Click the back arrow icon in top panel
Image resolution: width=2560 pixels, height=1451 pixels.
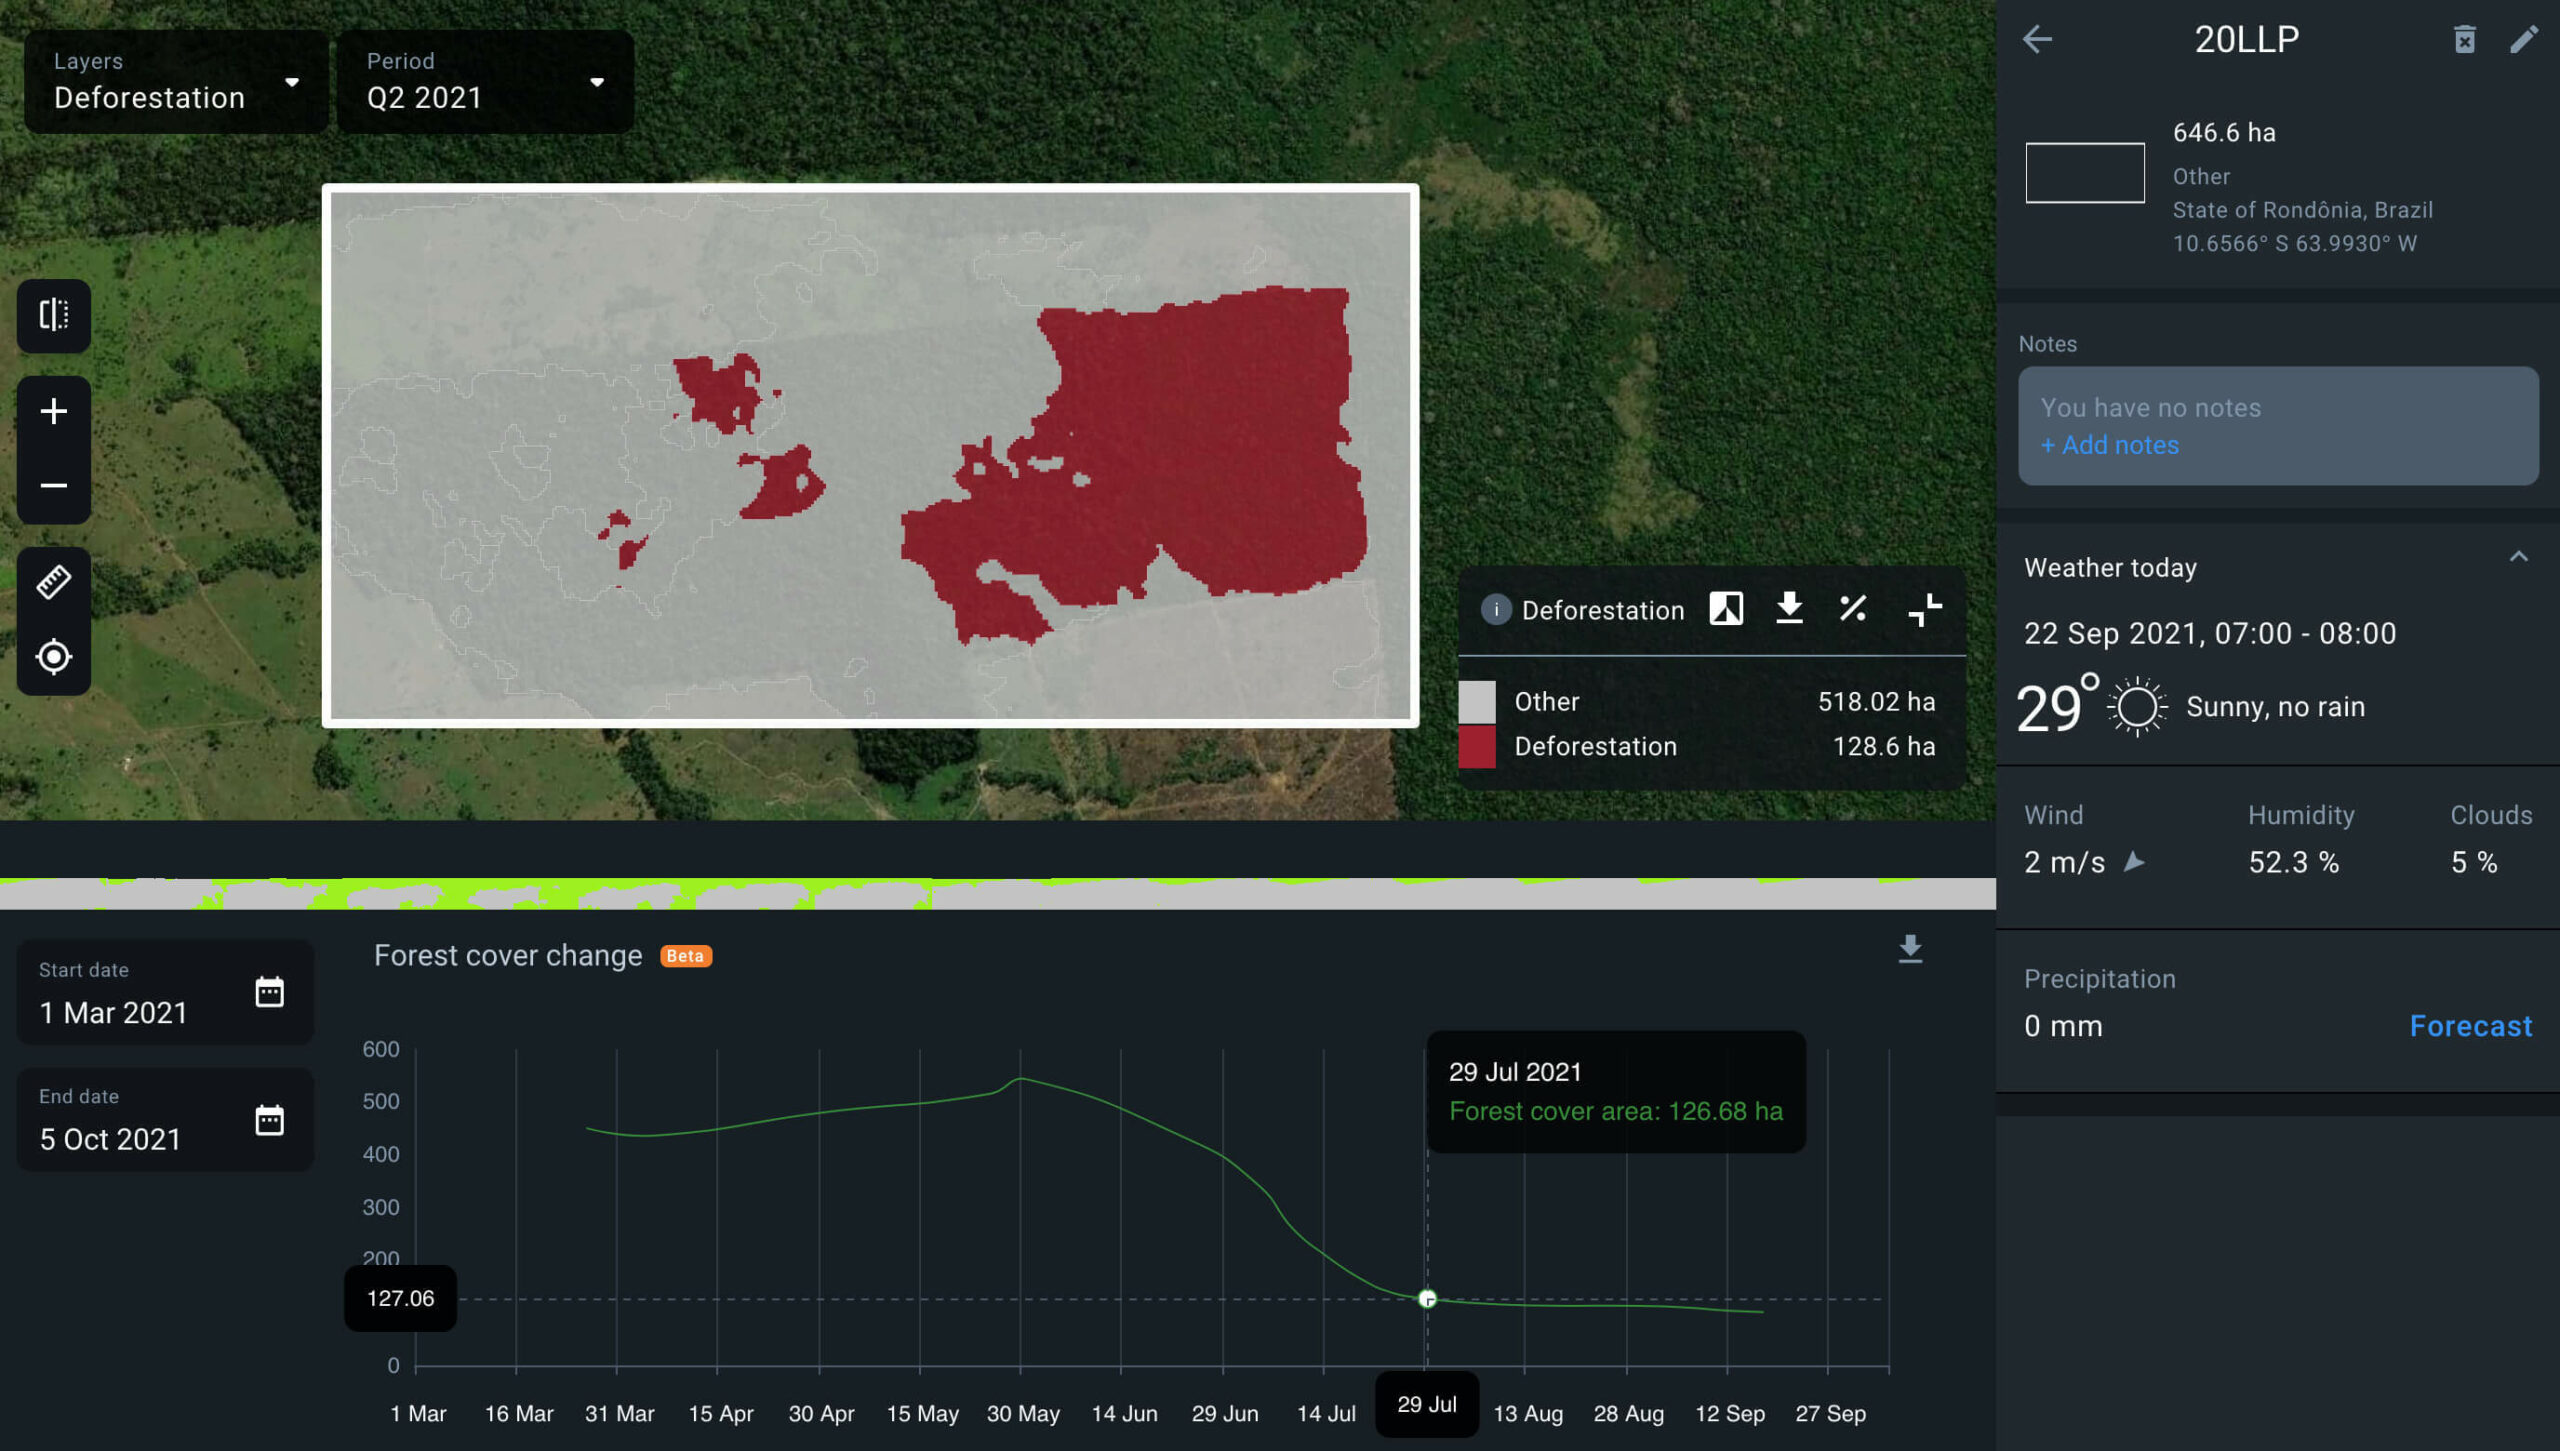(2034, 40)
